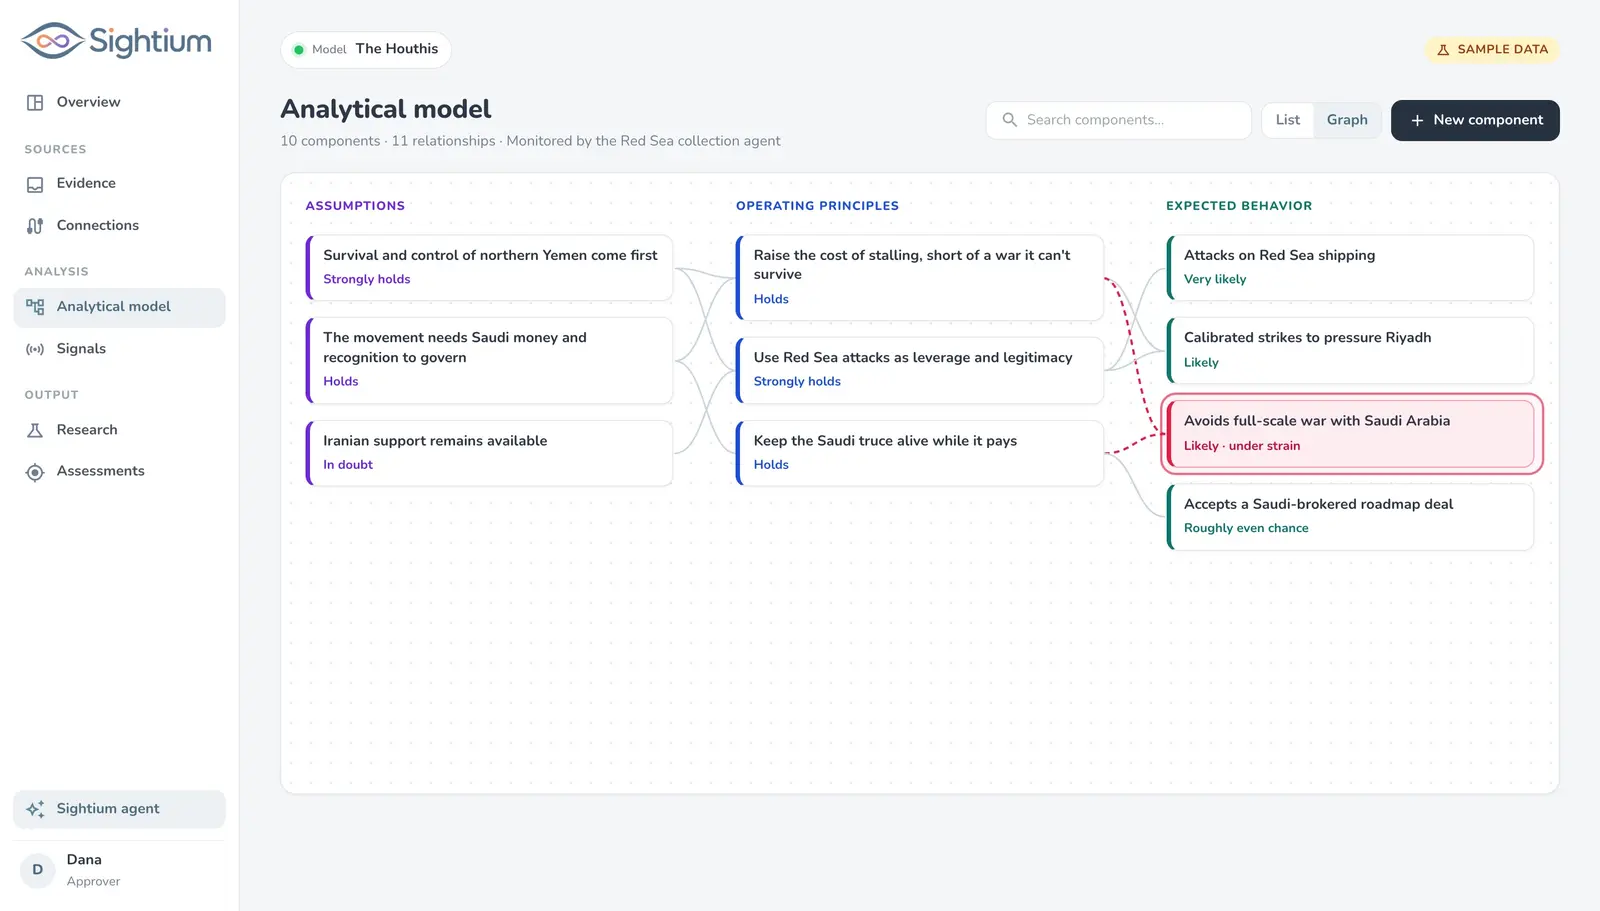Click the flask icon in Sample Data badge

(x=1443, y=50)
